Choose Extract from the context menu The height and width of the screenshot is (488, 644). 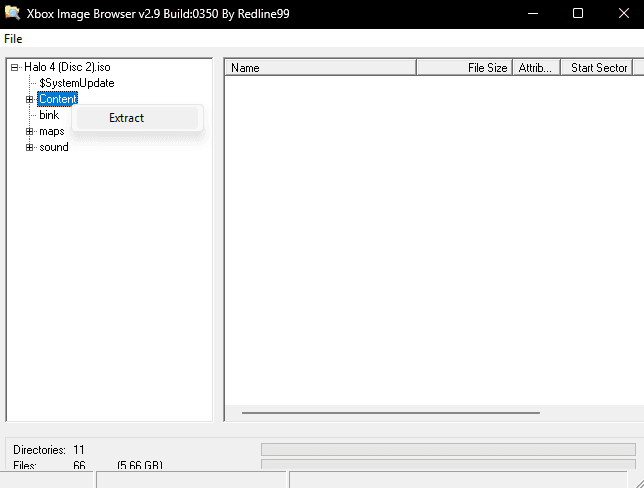pyautogui.click(x=126, y=118)
